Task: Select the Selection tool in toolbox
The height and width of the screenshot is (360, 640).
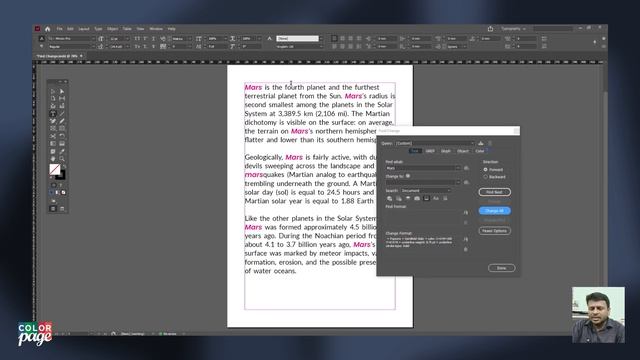Action: tap(53, 91)
